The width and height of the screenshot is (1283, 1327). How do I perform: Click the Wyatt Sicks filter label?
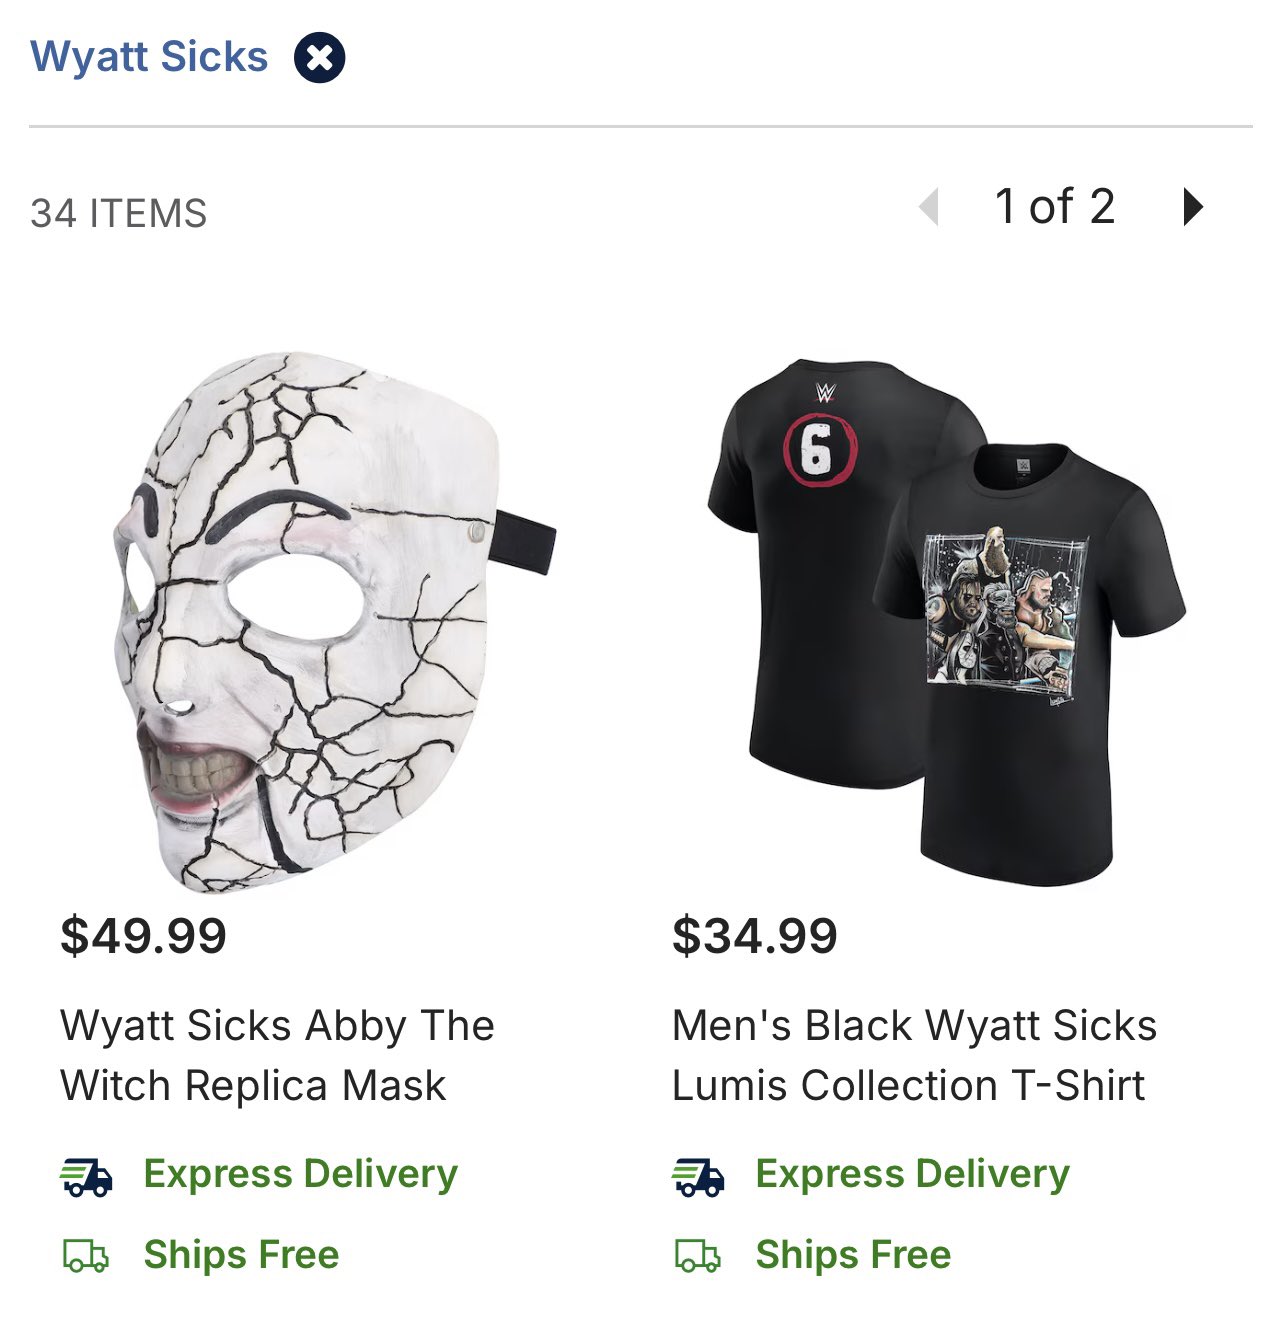click(149, 57)
